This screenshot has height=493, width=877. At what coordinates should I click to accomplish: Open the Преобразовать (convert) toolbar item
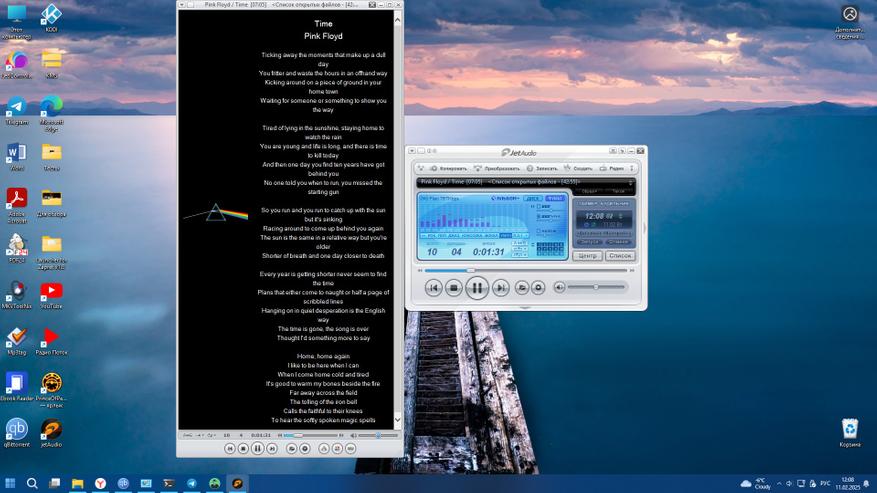[497, 168]
